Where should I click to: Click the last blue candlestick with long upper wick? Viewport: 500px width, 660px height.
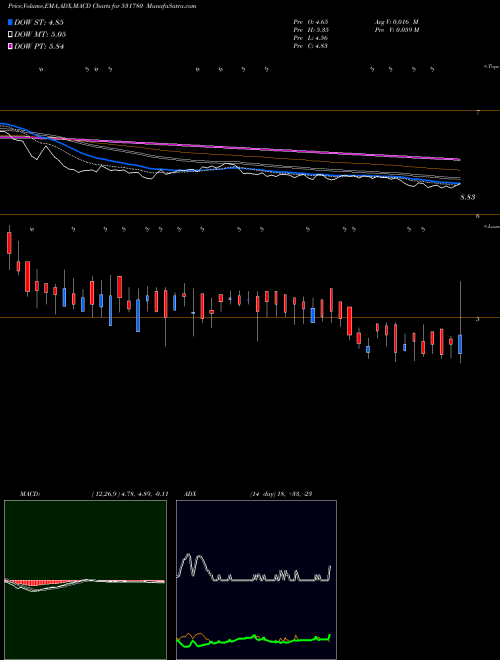460,344
